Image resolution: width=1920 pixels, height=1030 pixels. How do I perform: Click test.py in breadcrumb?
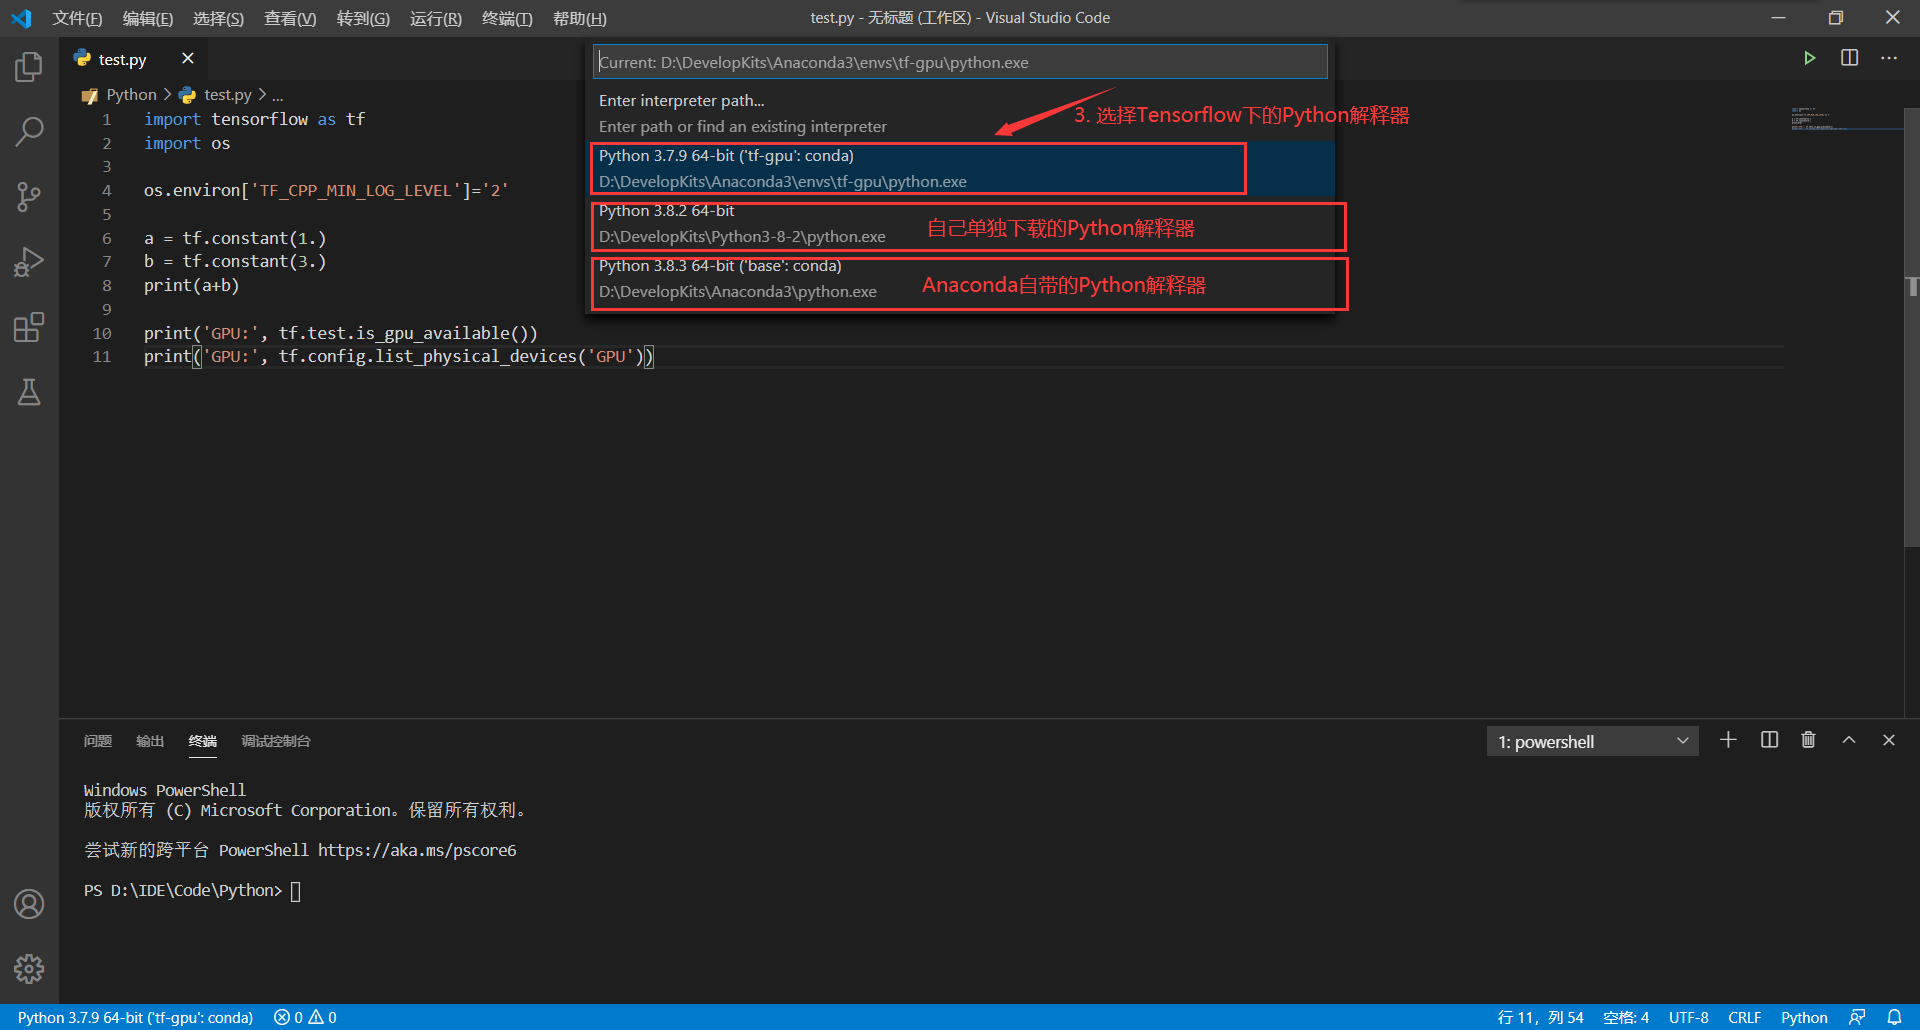[x=227, y=94]
